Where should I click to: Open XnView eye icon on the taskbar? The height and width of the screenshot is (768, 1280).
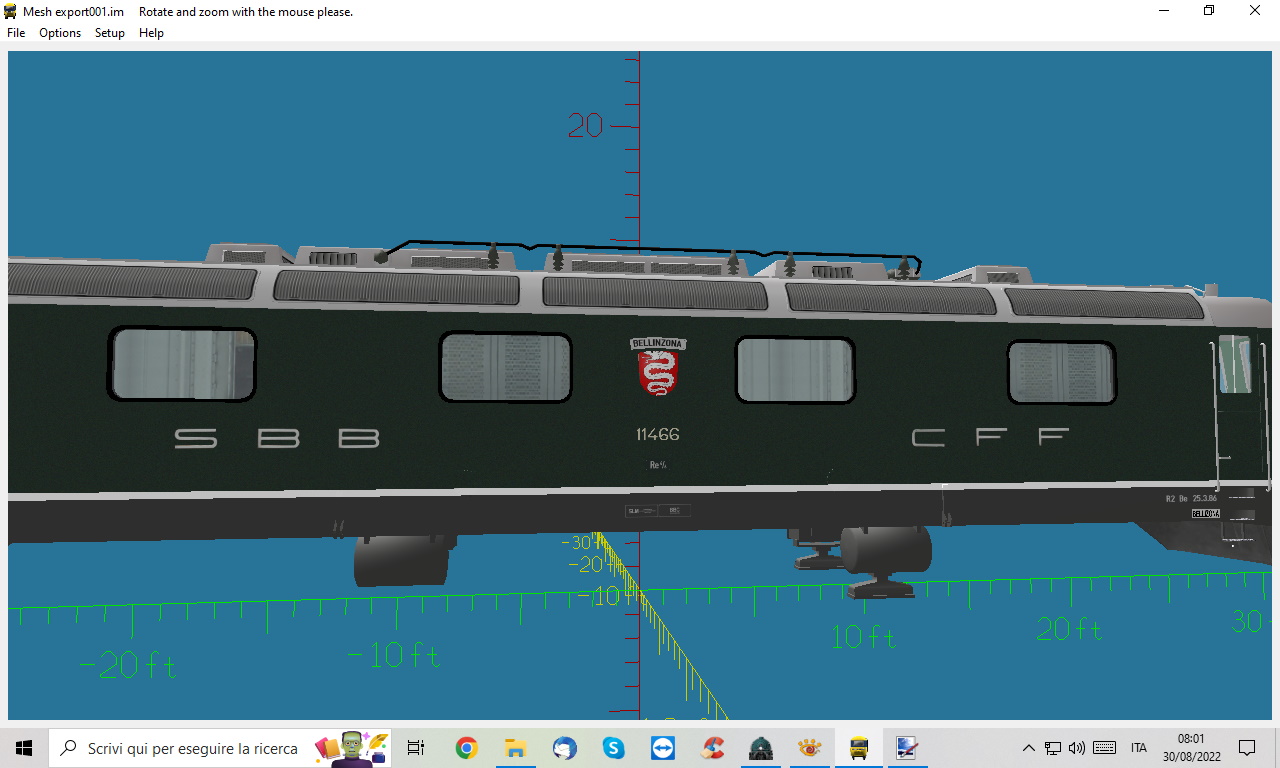tap(810, 748)
